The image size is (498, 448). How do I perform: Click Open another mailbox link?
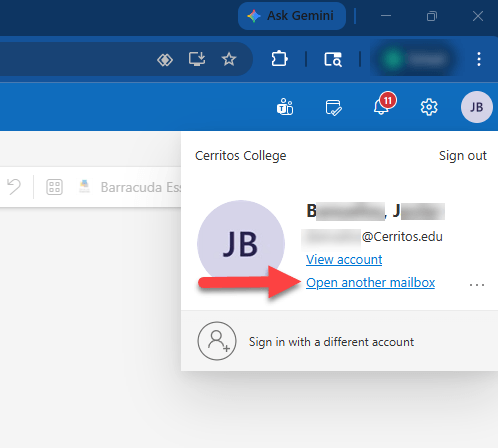[370, 283]
